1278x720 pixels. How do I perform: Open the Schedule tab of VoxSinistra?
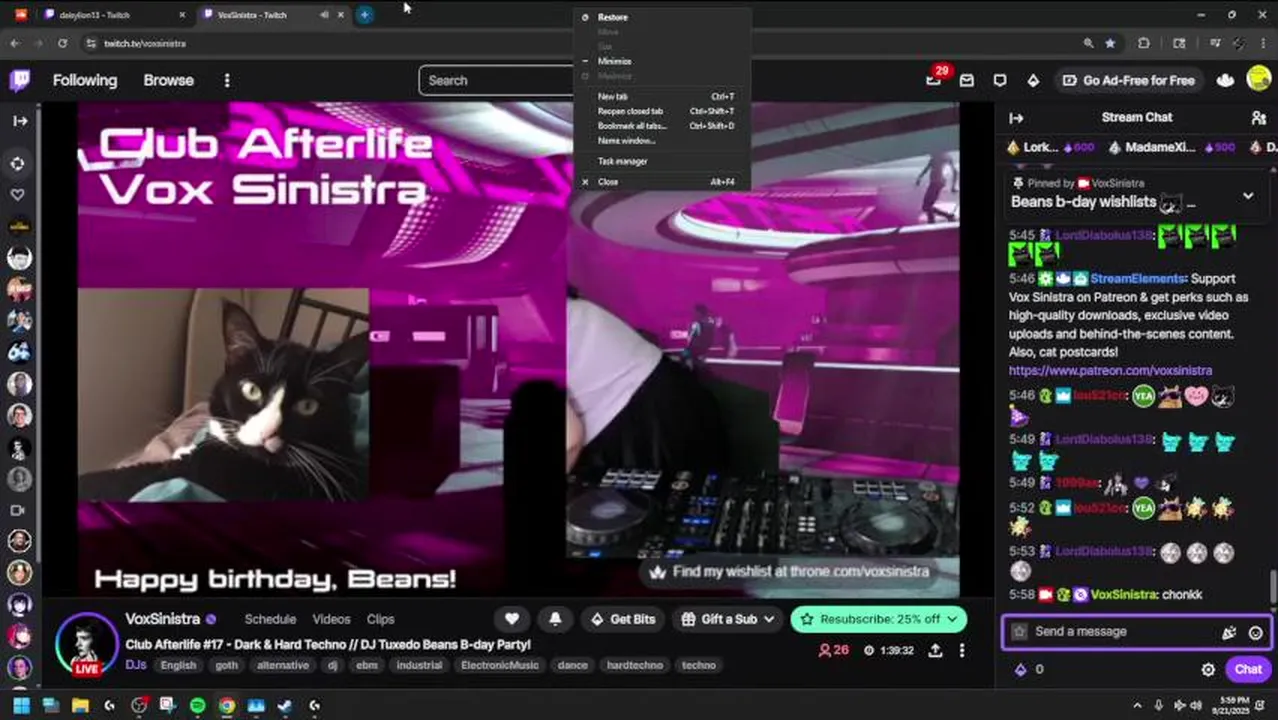point(270,620)
